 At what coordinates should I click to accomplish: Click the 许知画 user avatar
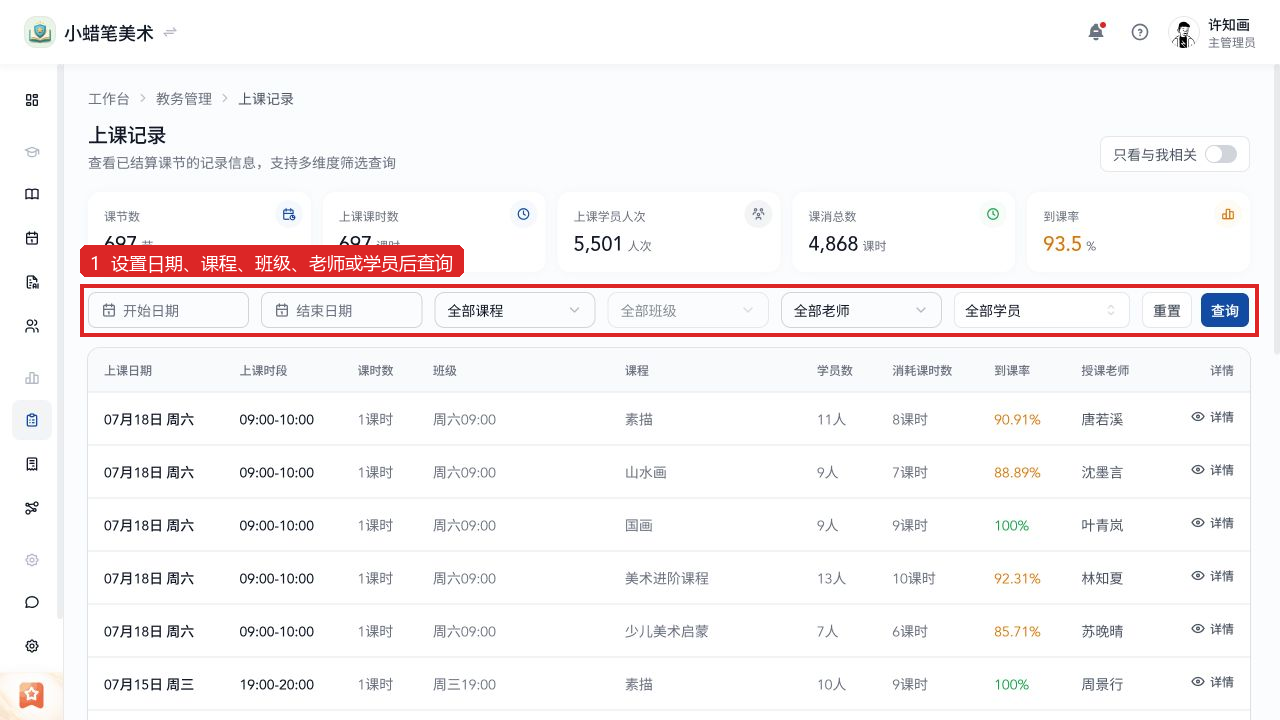pyautogui.click(x=1184, y=32)
